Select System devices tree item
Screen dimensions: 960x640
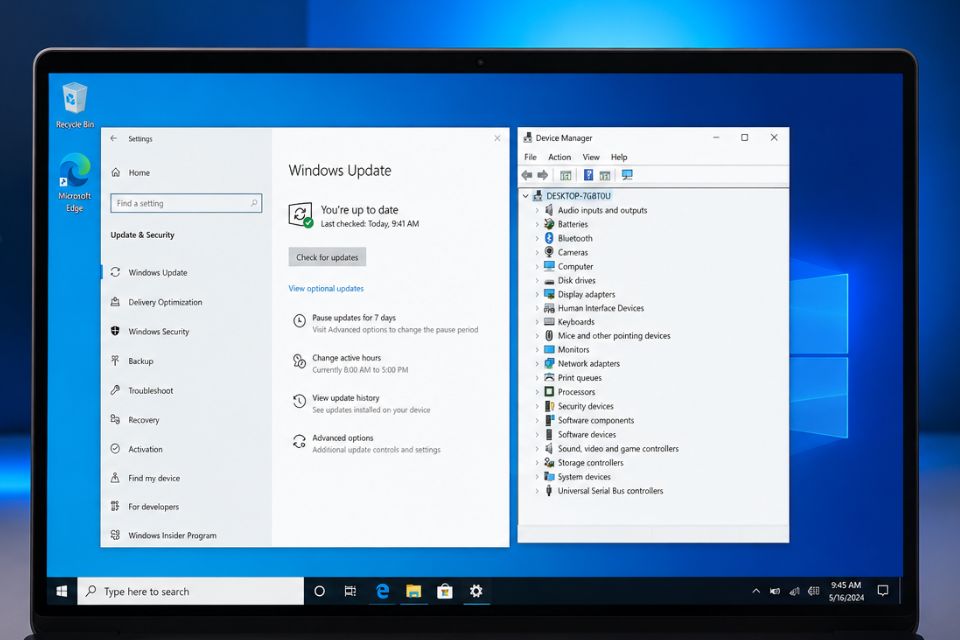[583, 477]
